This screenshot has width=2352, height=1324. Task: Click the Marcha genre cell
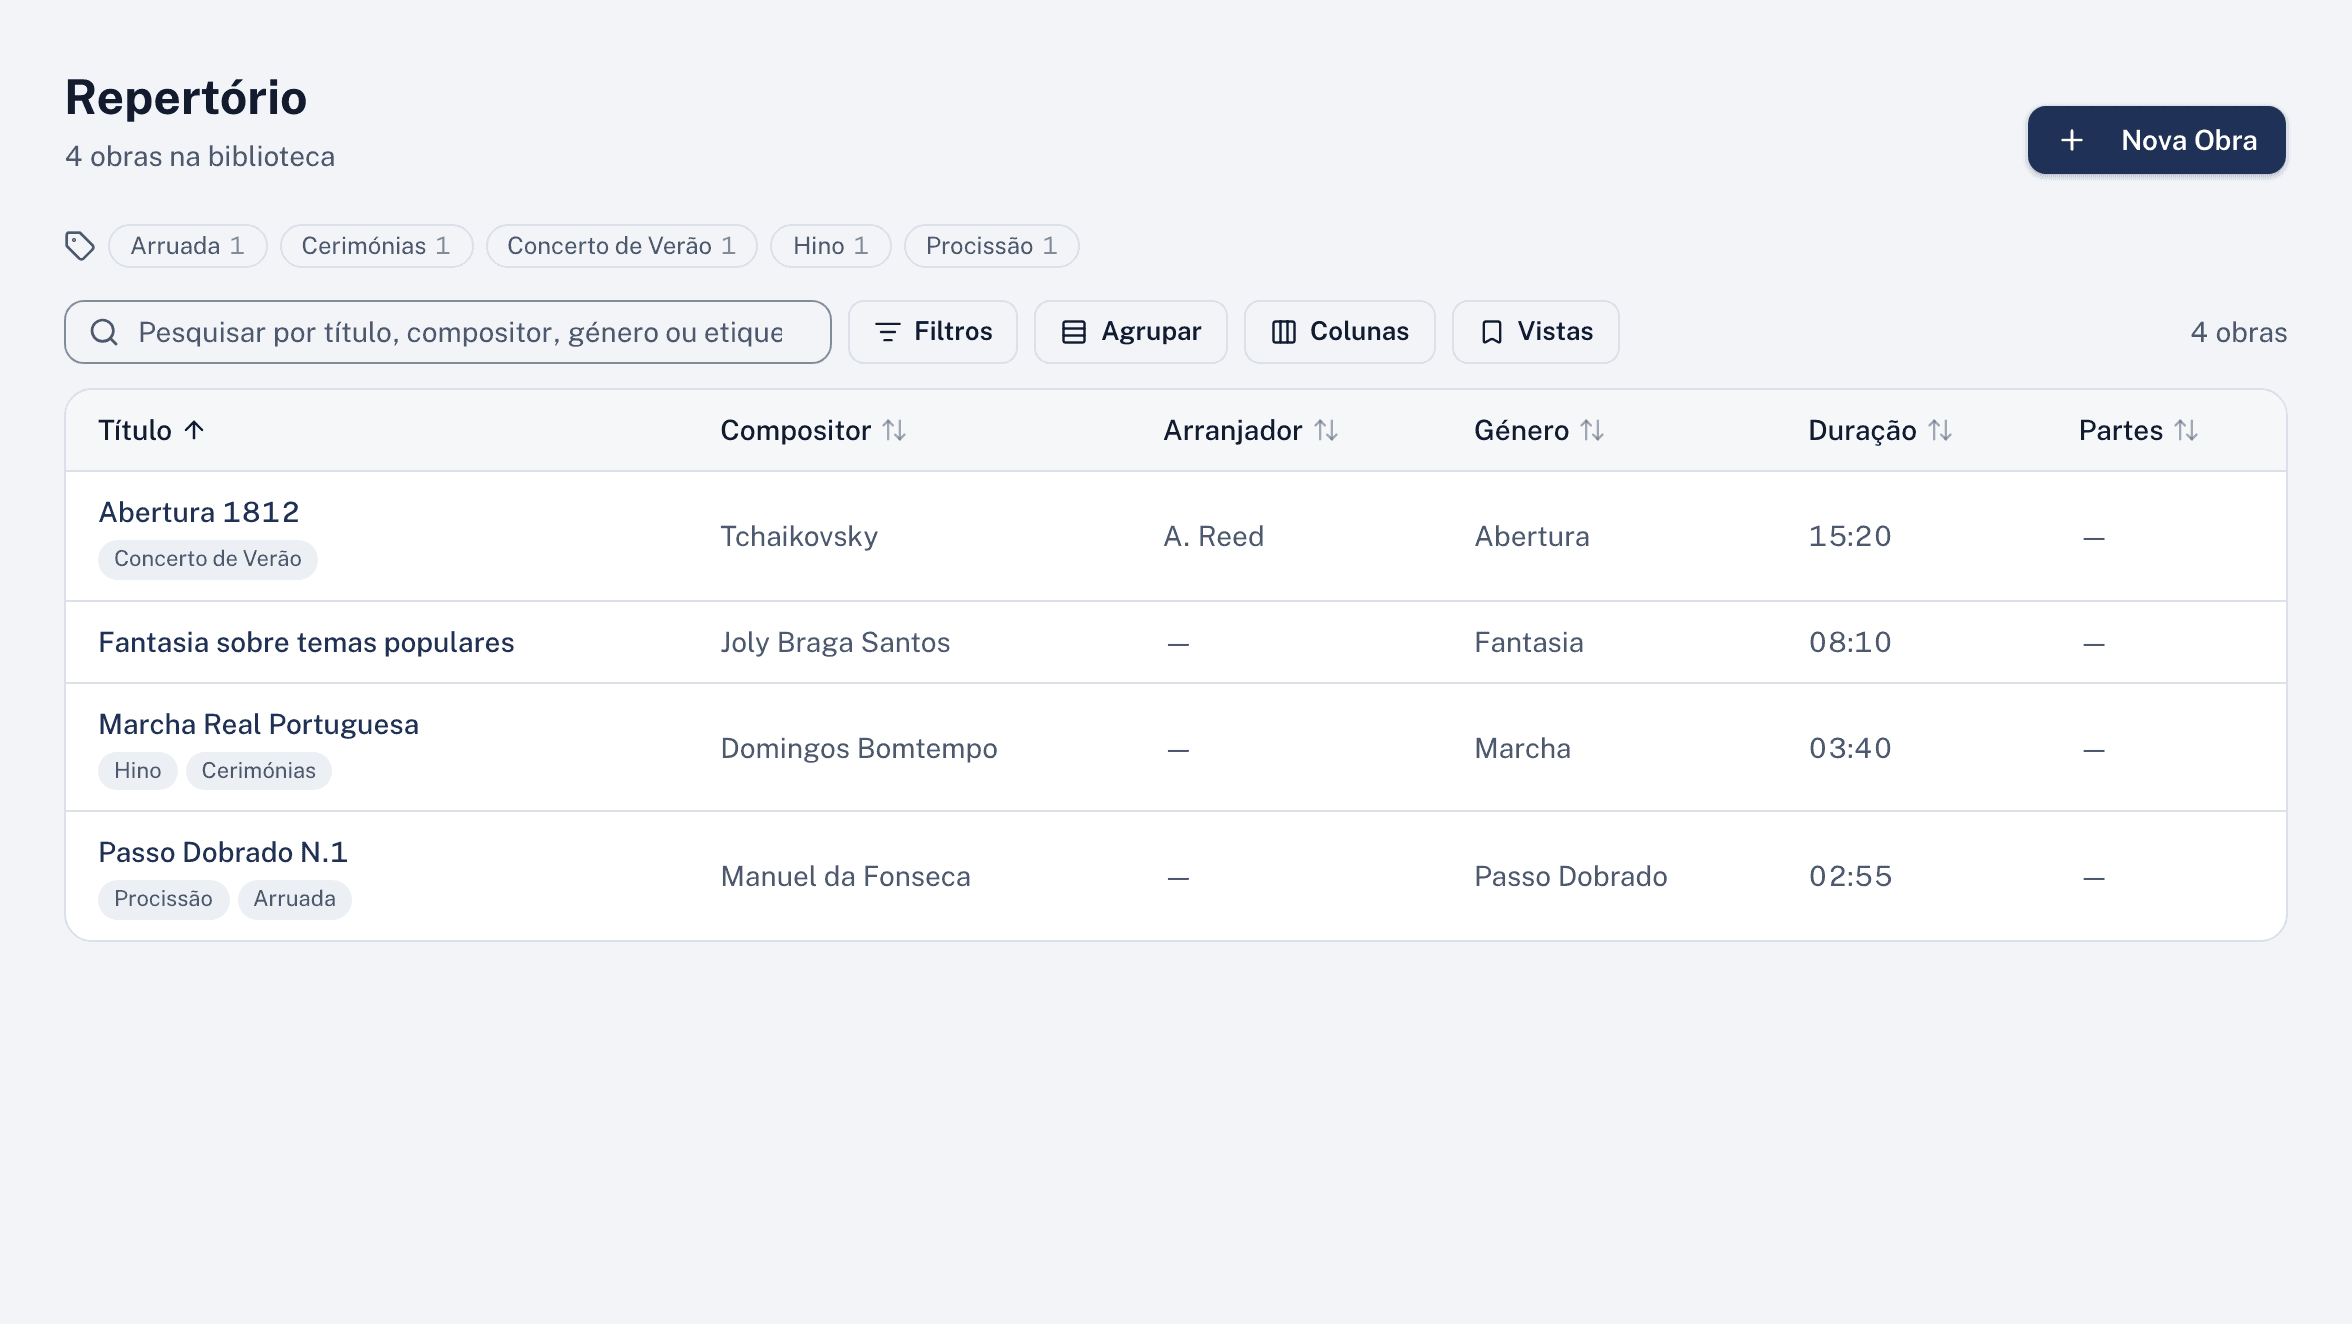coord(1522,748)
